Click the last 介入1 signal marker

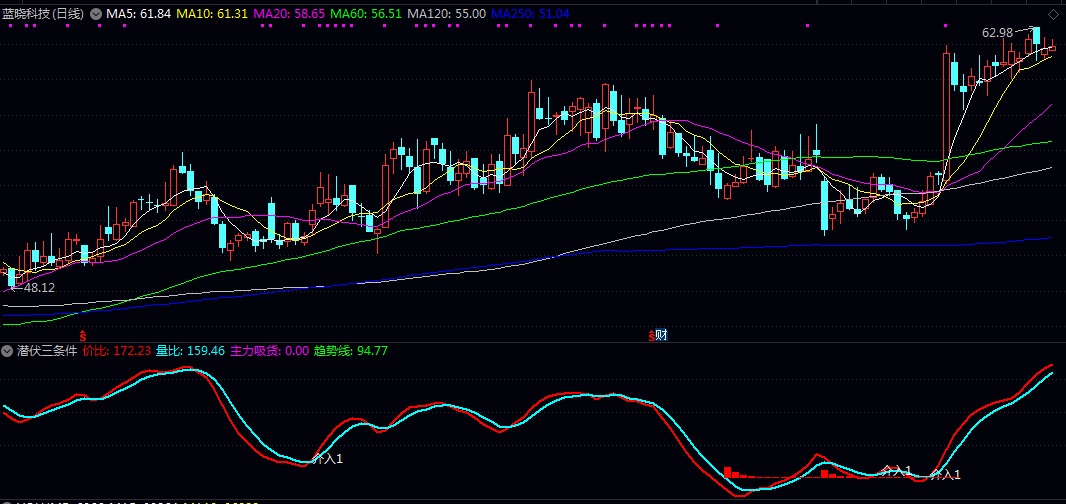(945, 474)
